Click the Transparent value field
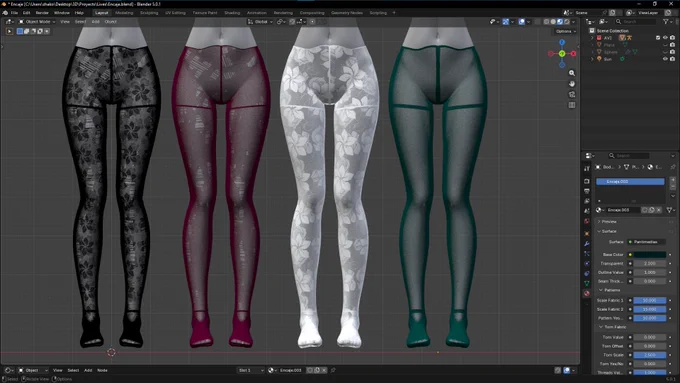 click(x=650, y=264)
